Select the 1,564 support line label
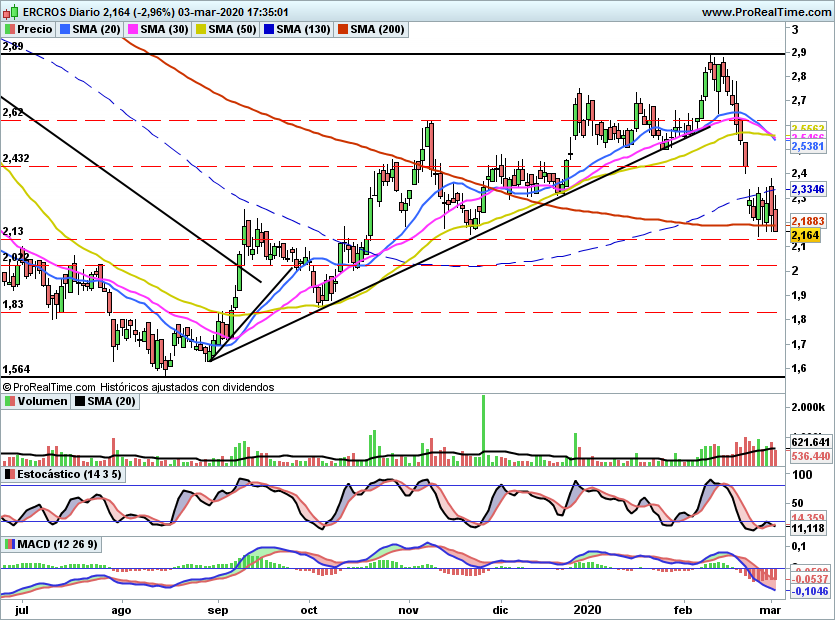 click(x=16, y=368)
